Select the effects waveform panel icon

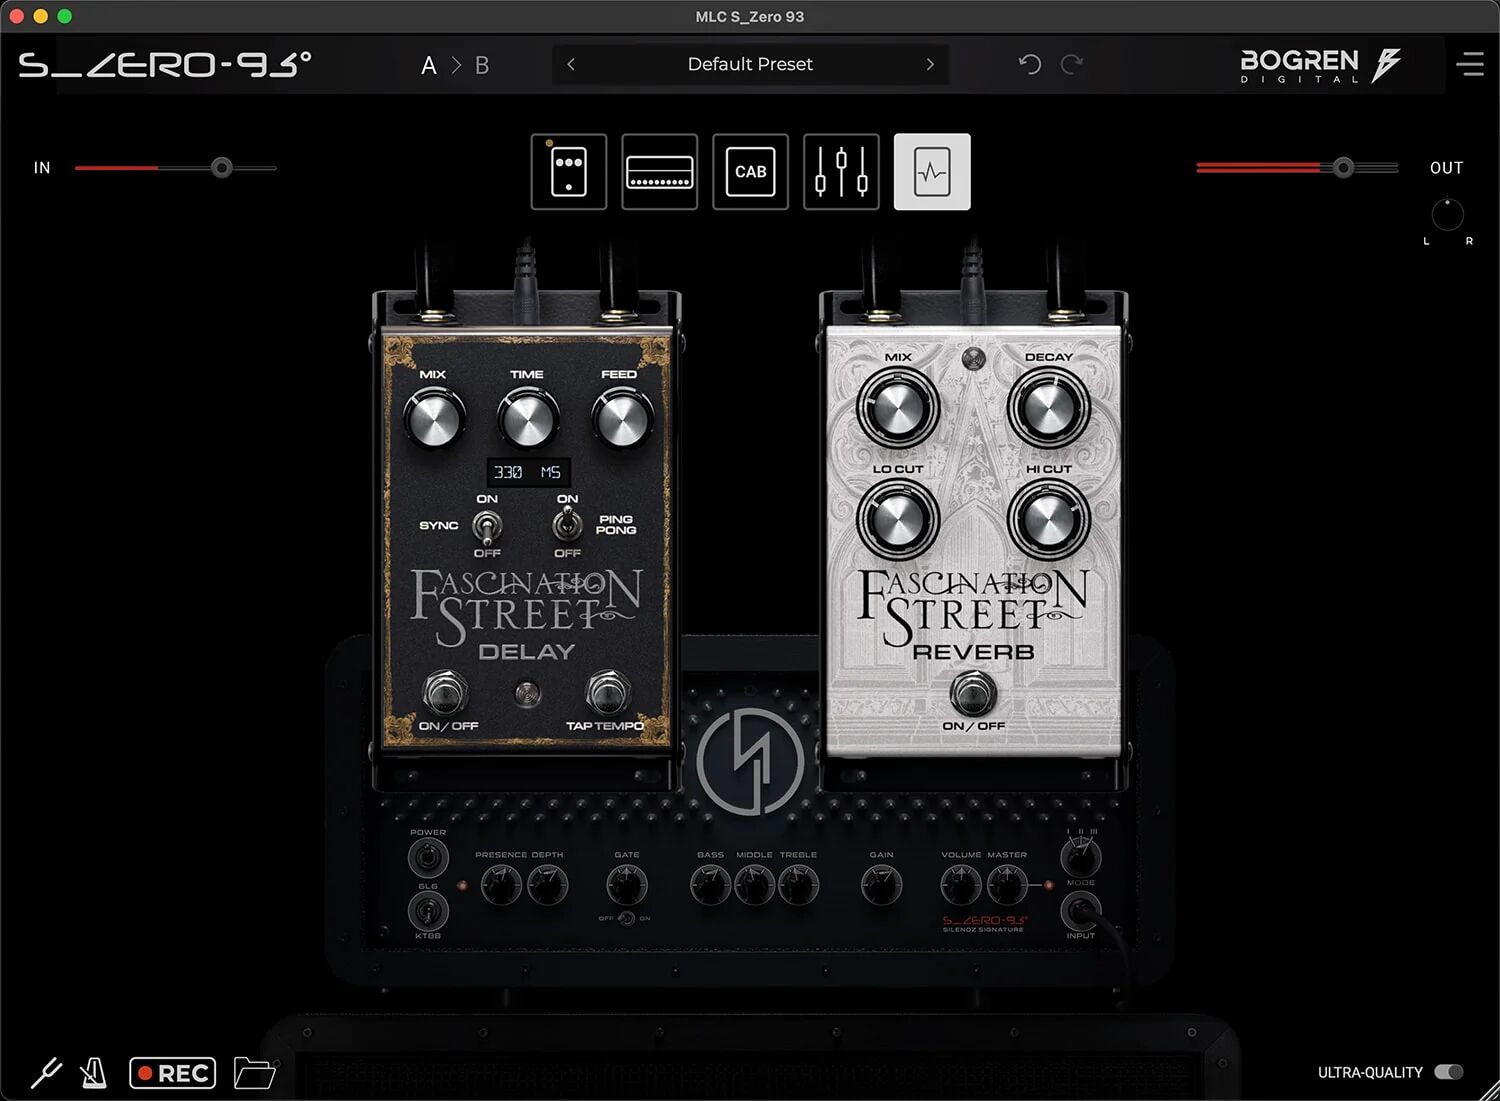(x=931, y=171)
